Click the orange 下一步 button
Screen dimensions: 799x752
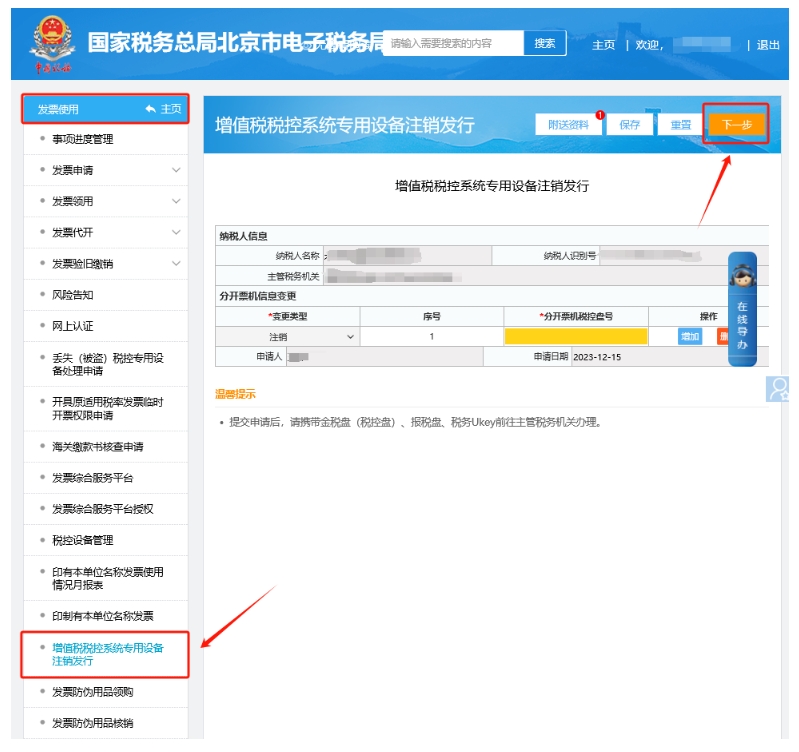[737, 125]
